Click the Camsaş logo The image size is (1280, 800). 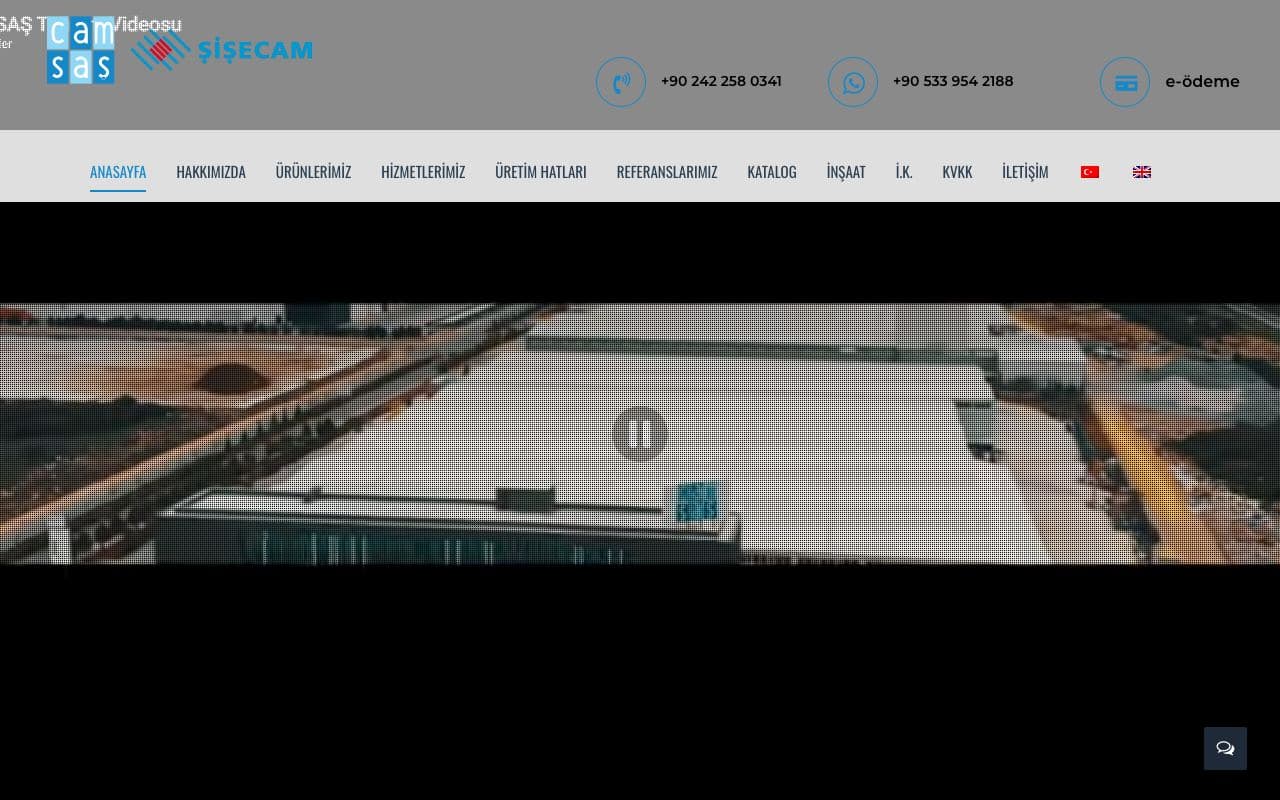click(x=81, y=50)
